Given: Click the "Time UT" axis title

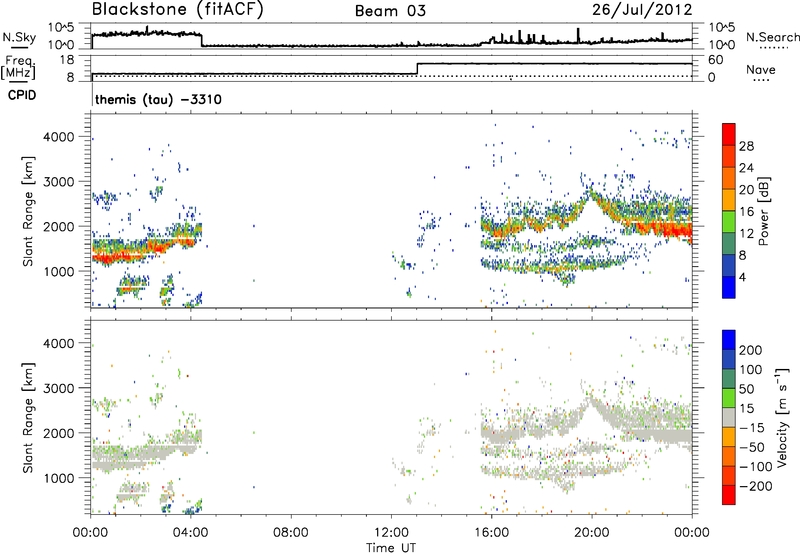Looking at the screenshot, I should (x=391, y=548).
